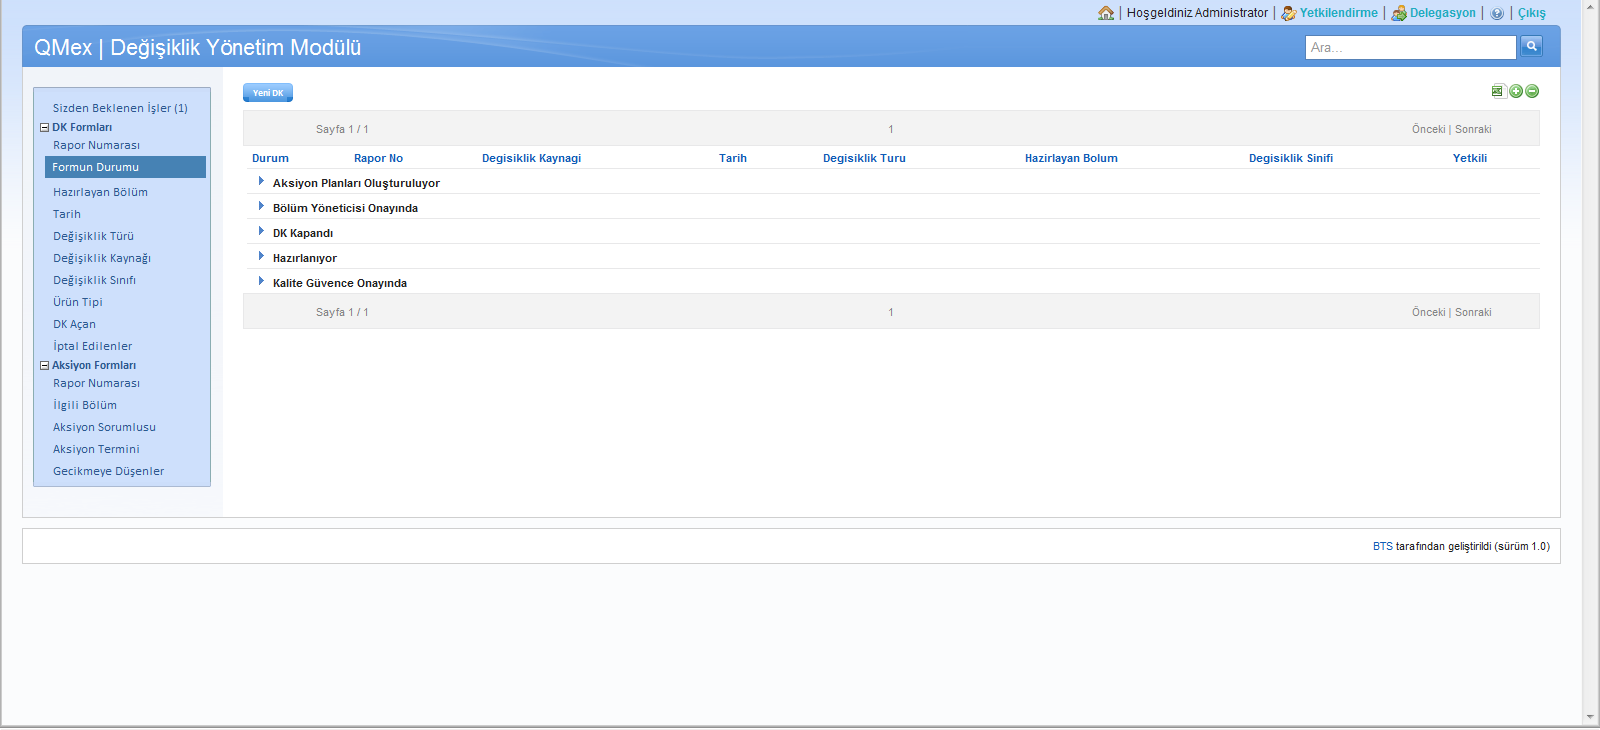Expand the Bölüm Yöneticisi Onayında group
Screen dimensions: 1600x730
[x=261, y=206]
